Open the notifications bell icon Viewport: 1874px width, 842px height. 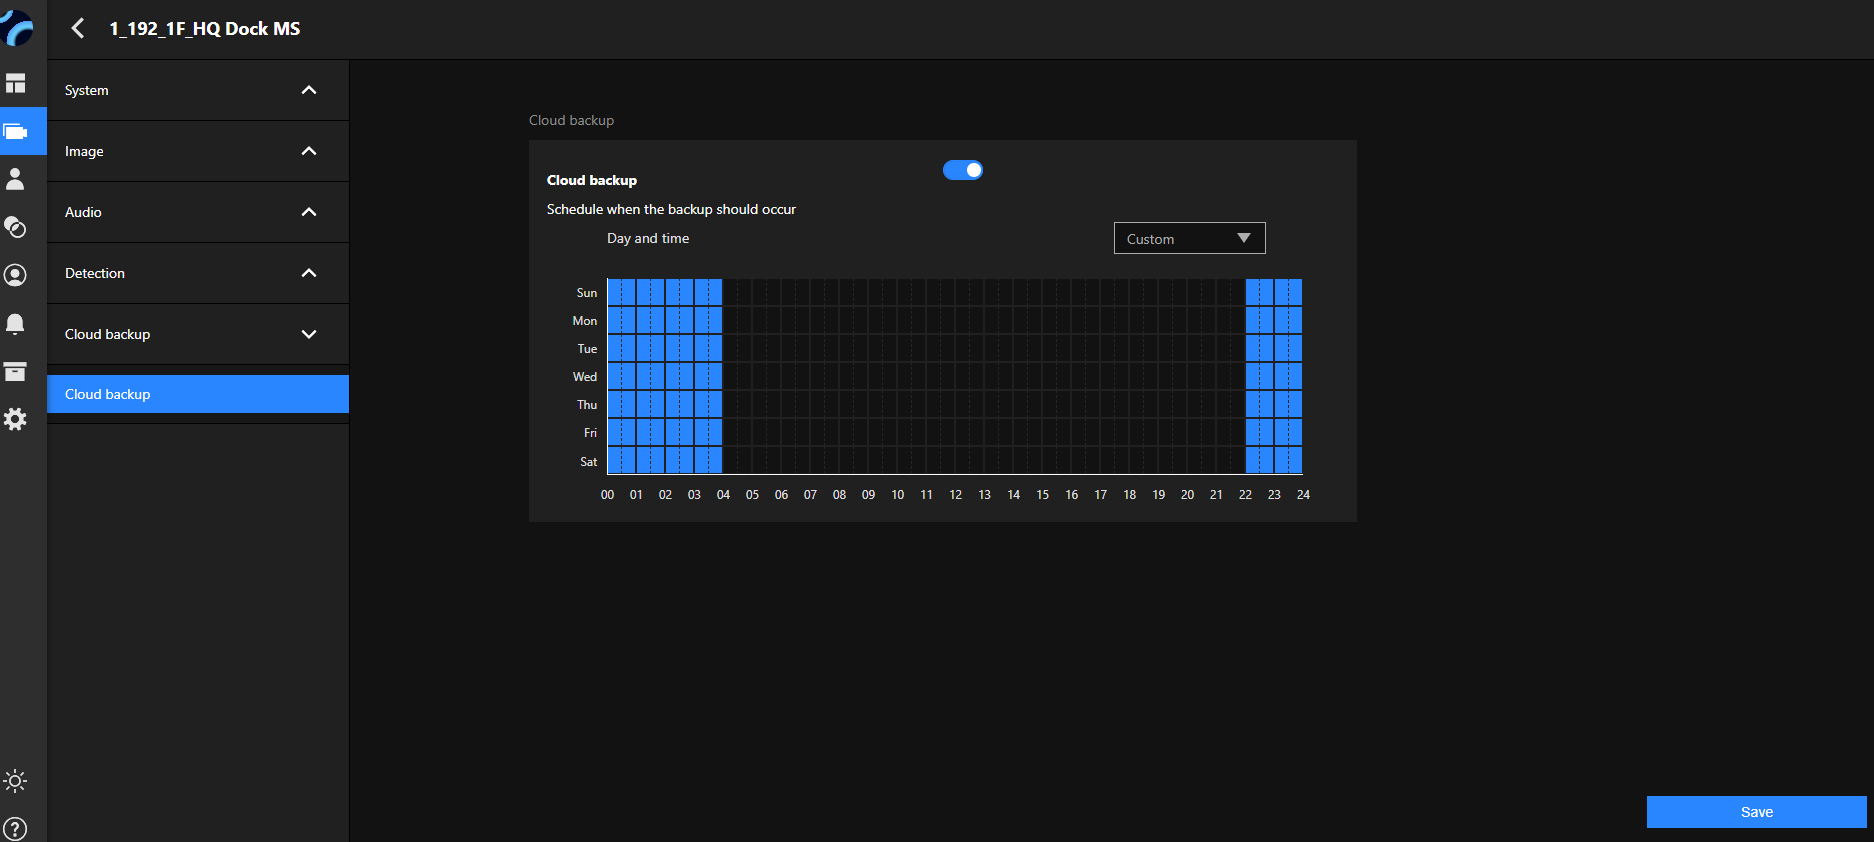tap(16, 323)
